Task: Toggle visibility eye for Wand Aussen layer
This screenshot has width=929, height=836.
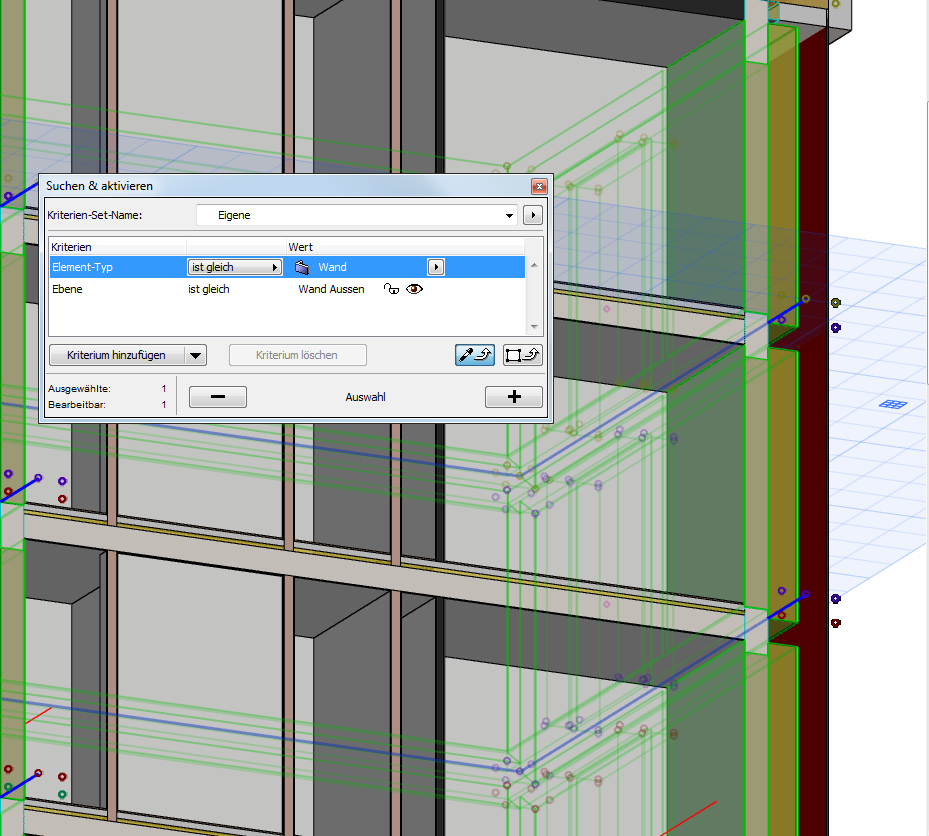Action: point(414,289)
